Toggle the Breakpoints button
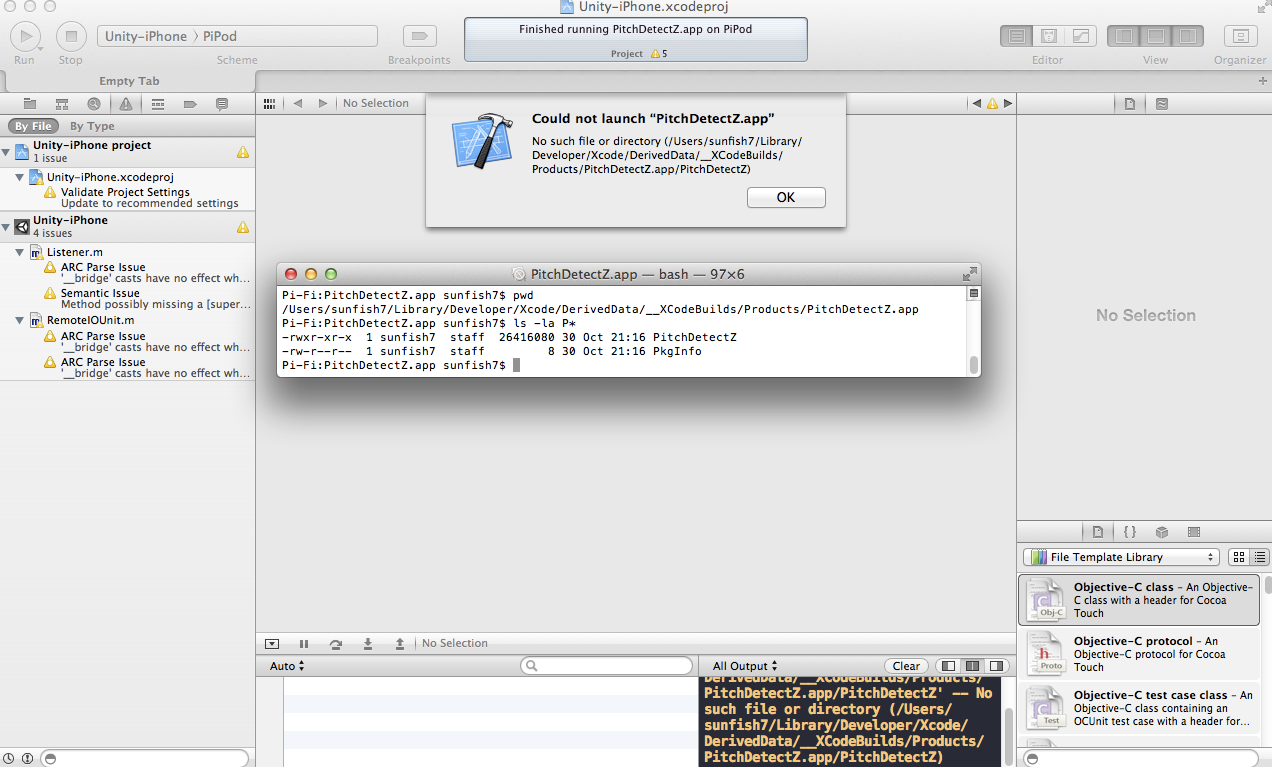 pos(419,36)
